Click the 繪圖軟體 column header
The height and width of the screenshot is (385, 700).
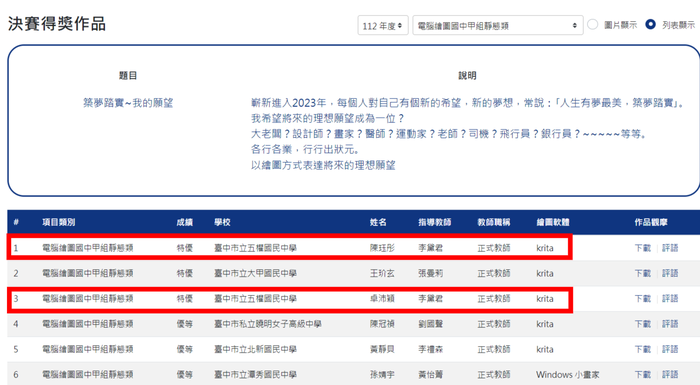click(x=553, y=222)
